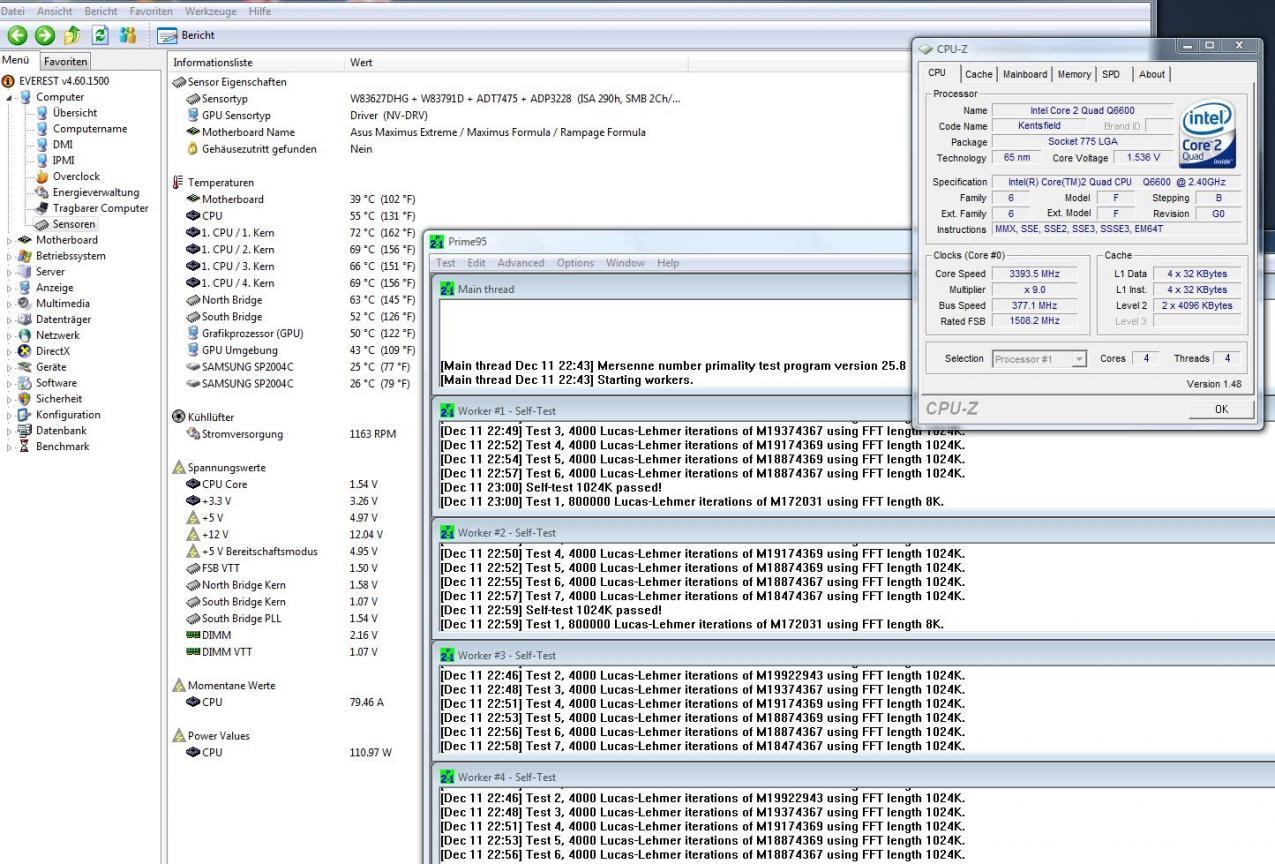Open the Advanced menu in Prime95
This screenshot has width=1275, height=864.
[x=520, y=263]
